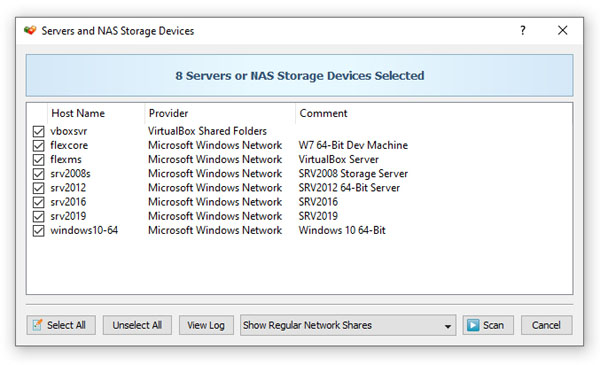Select the vboxsvr host name

click(69, 131)
